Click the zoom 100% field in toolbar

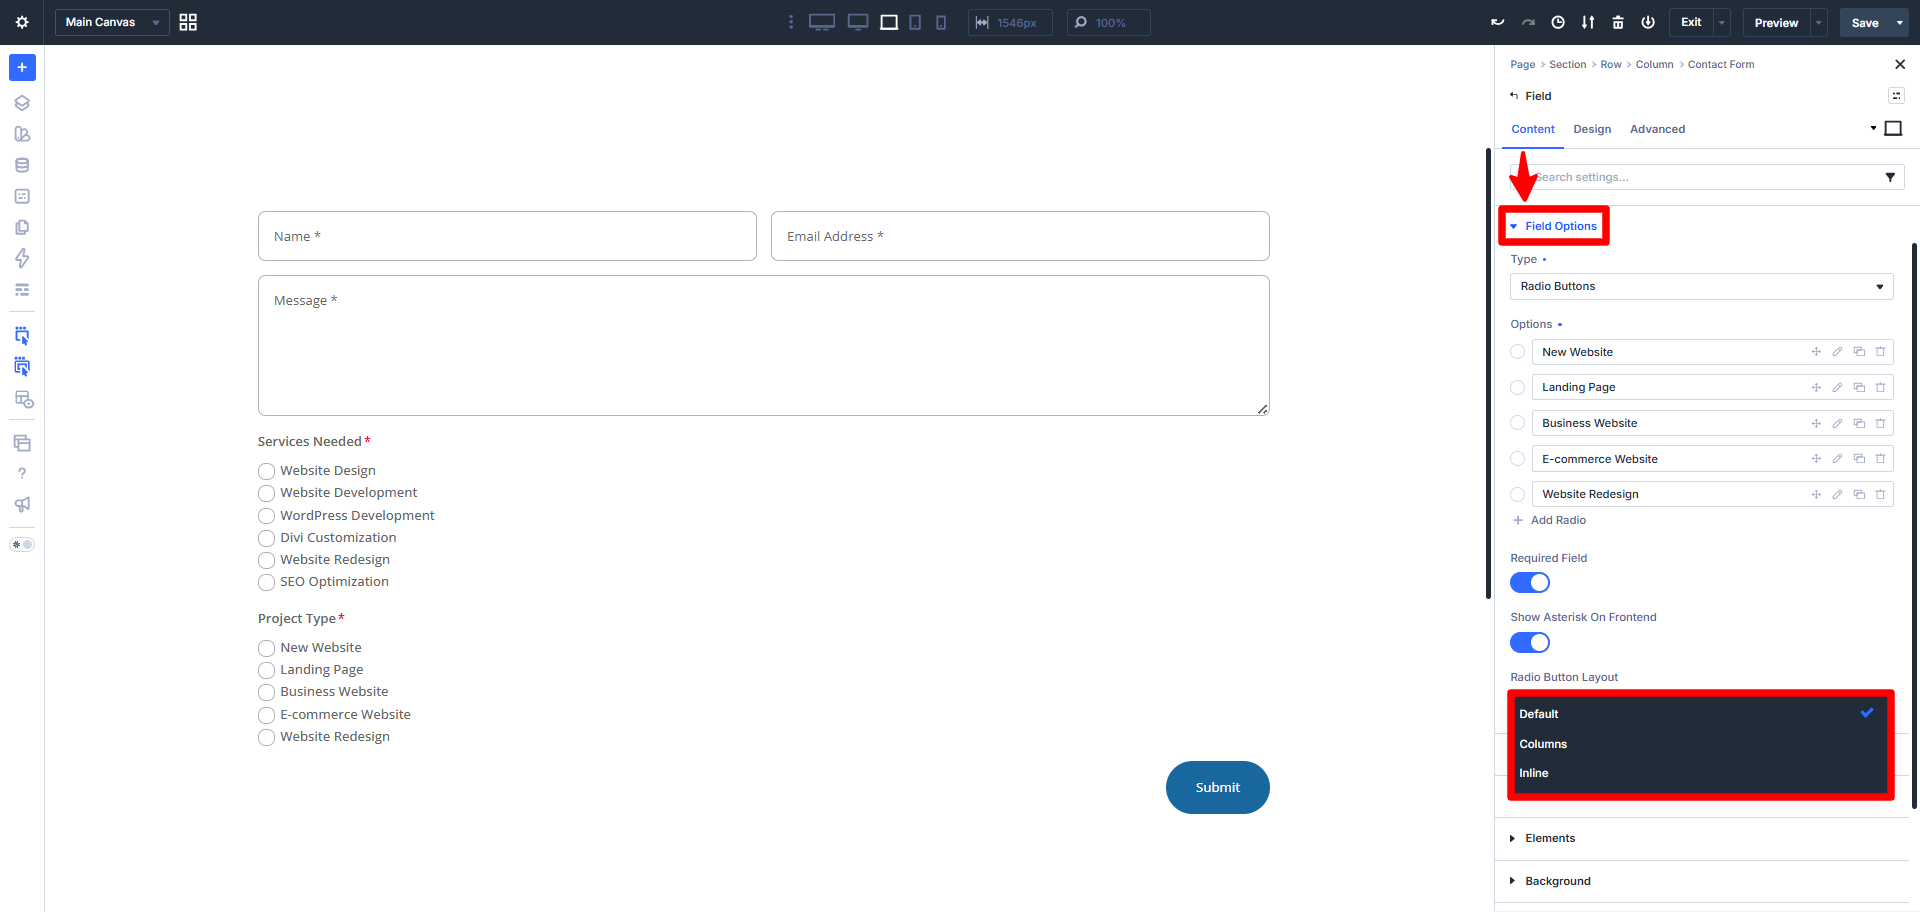[x=1108, y=22]
